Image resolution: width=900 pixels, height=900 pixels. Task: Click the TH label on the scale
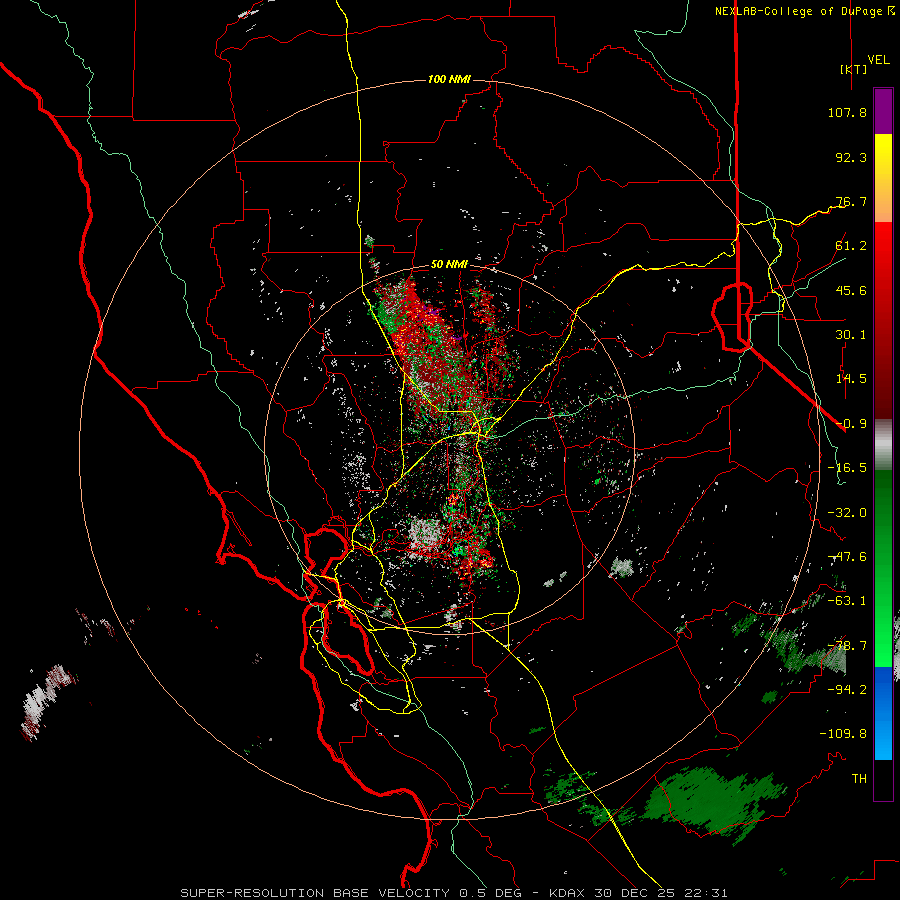click(x=859, y=779)
